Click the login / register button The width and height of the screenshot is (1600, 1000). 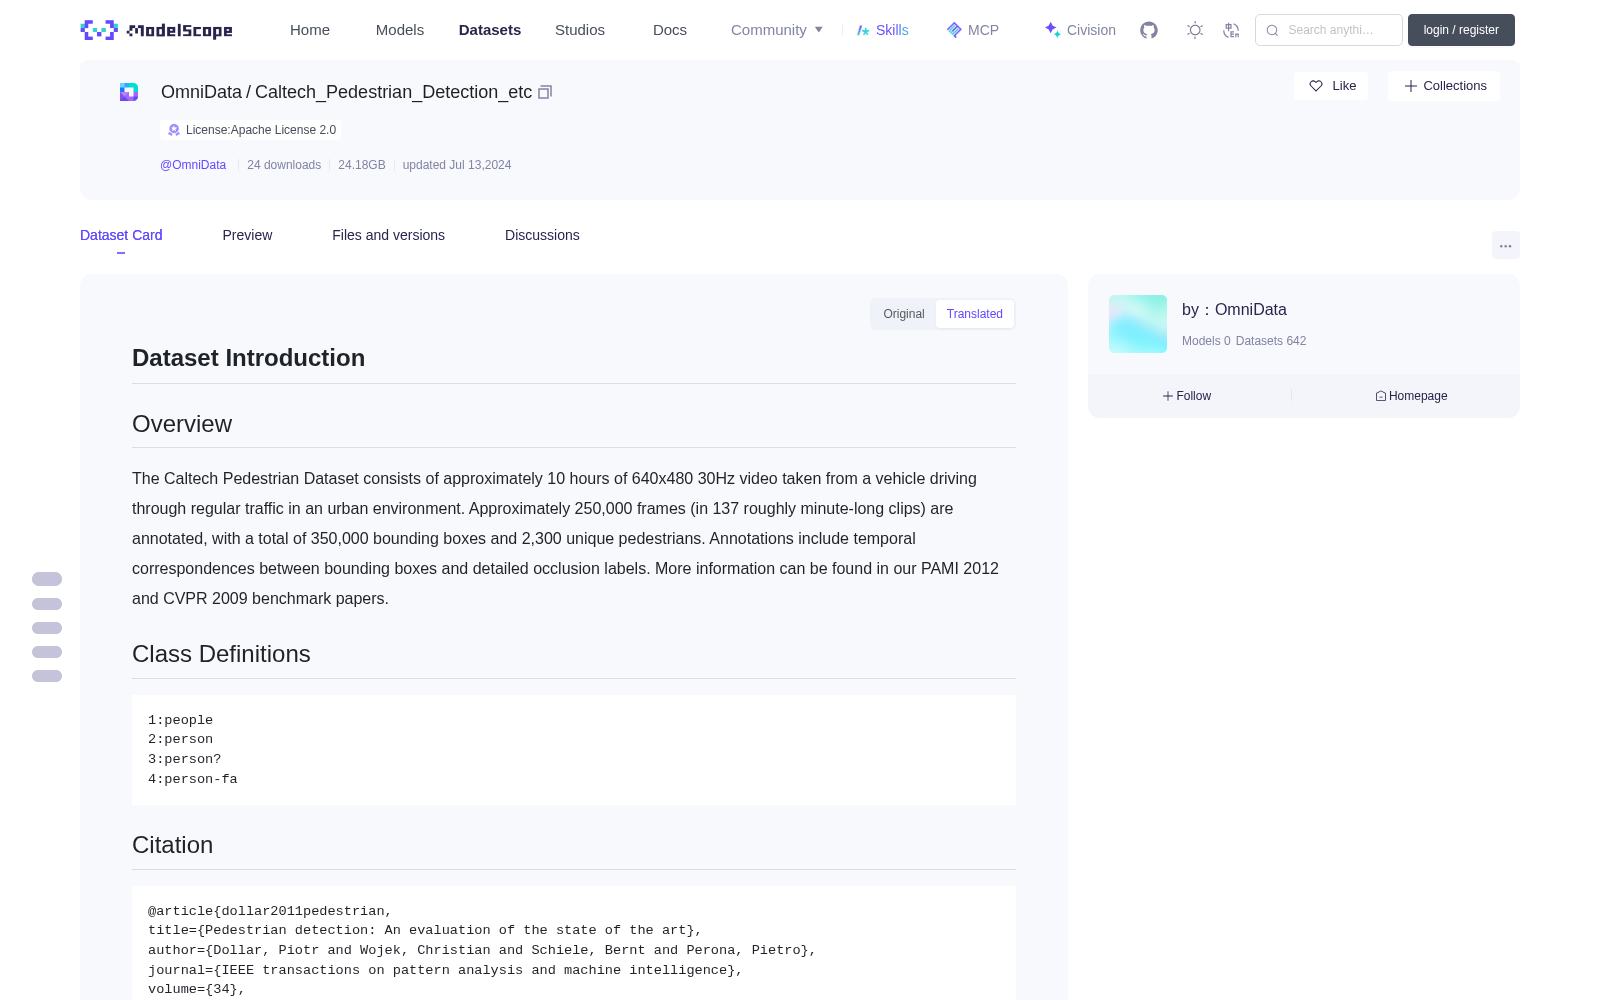[x=1461, y=30]
